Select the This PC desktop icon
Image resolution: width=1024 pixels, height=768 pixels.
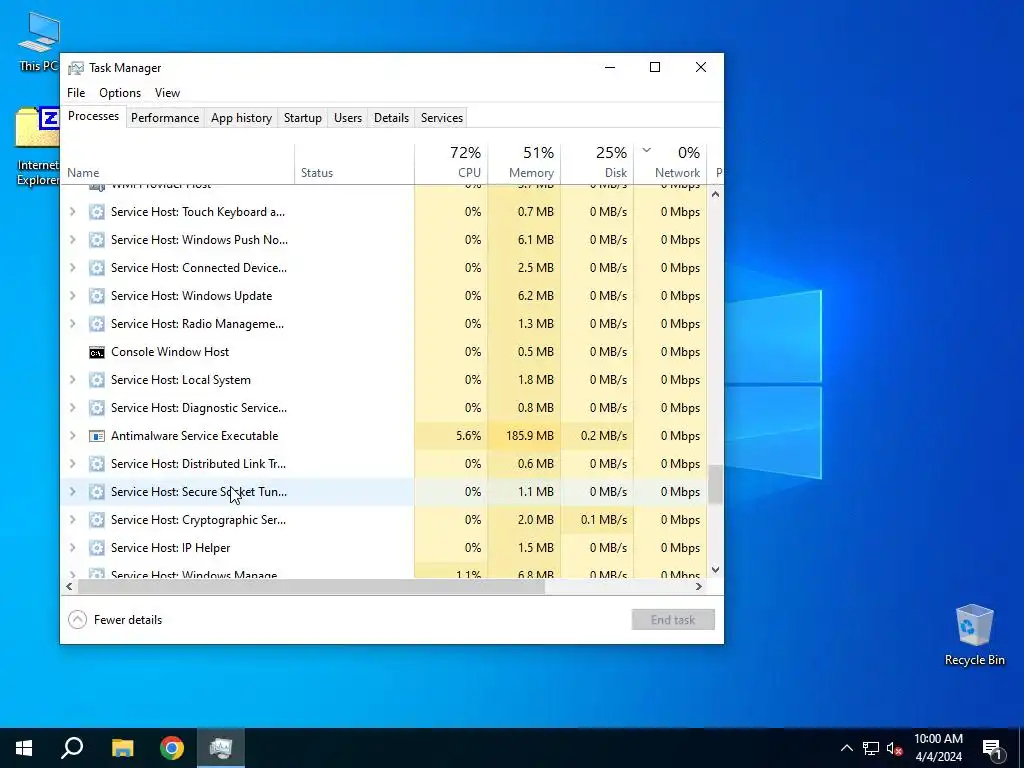click(x=38, y=40)
